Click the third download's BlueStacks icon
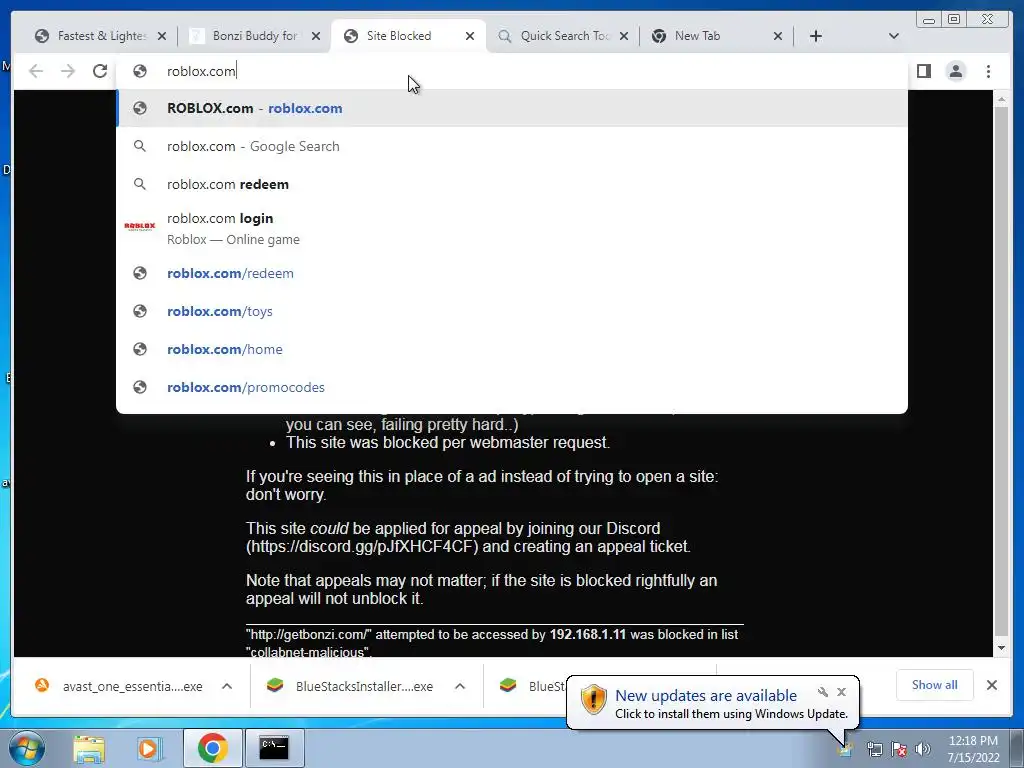1024x768 pixels. (x=508, y=685)
